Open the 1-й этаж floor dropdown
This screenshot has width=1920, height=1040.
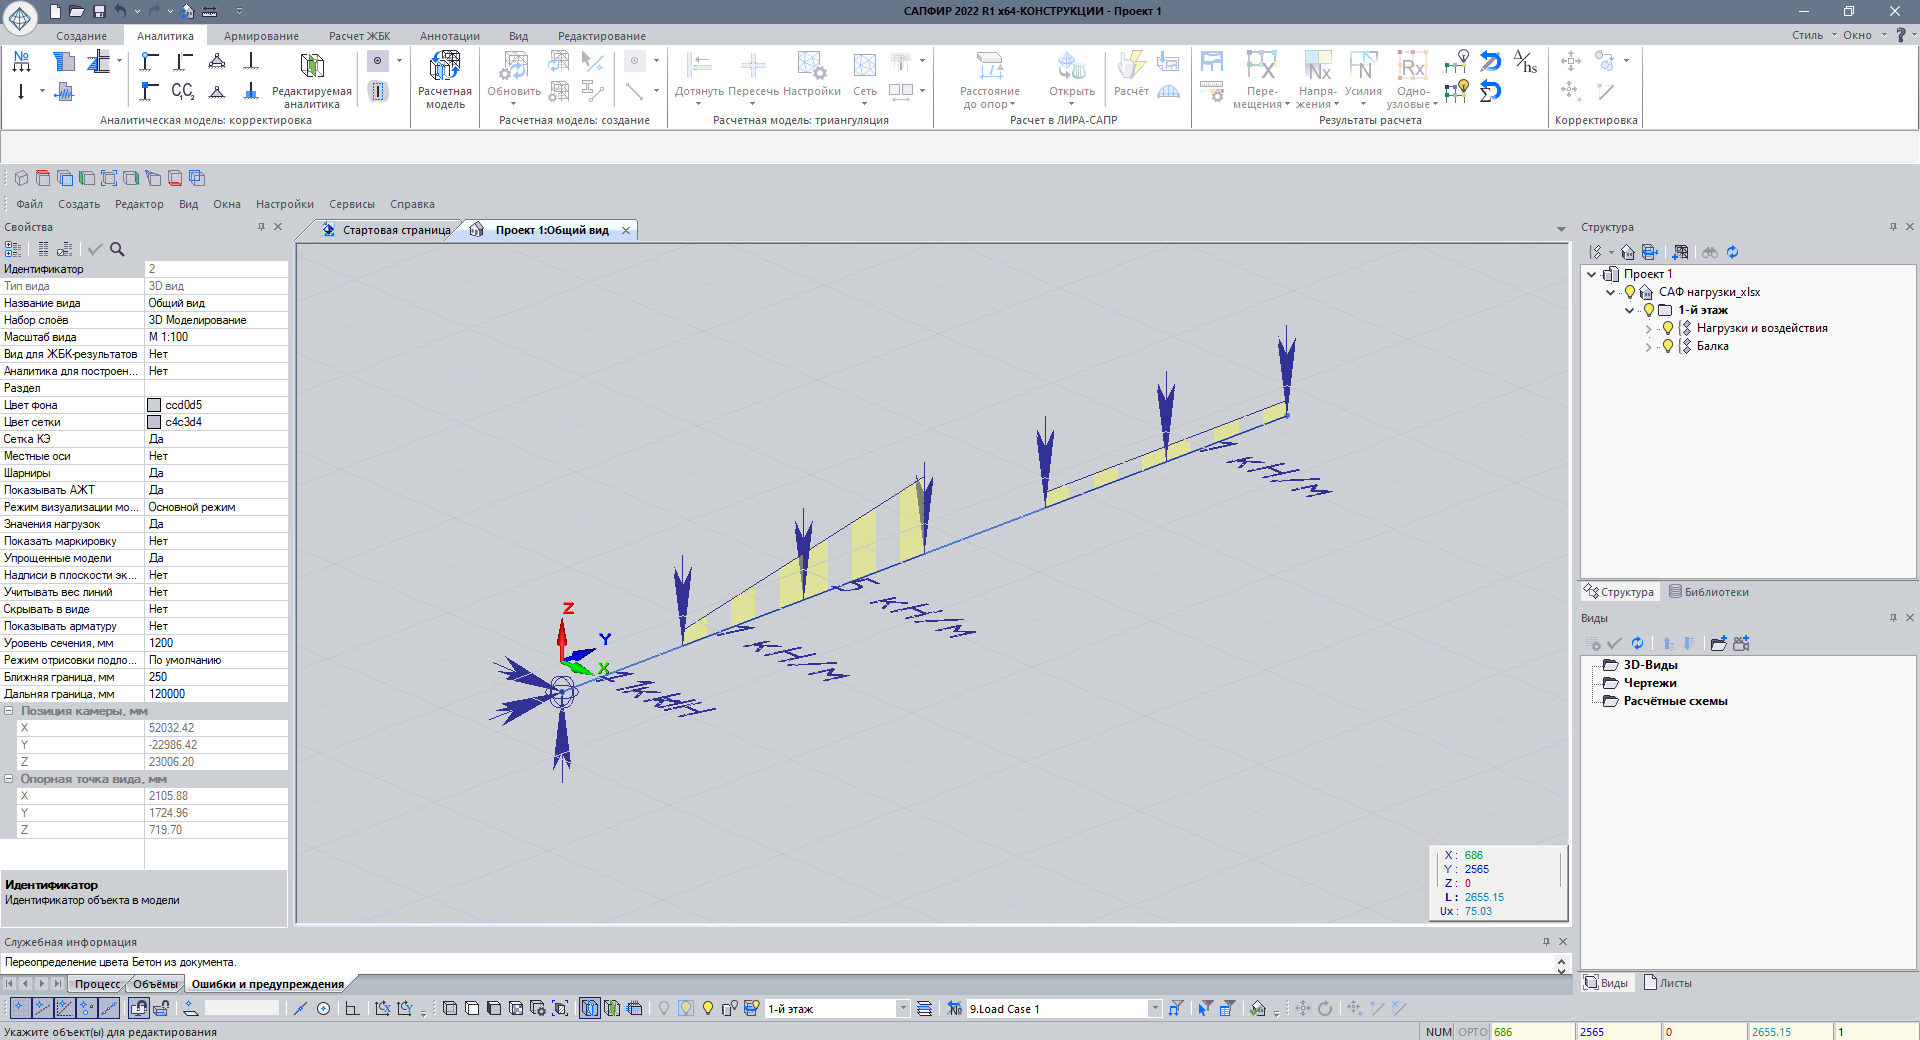click(x=902, y=1009)
